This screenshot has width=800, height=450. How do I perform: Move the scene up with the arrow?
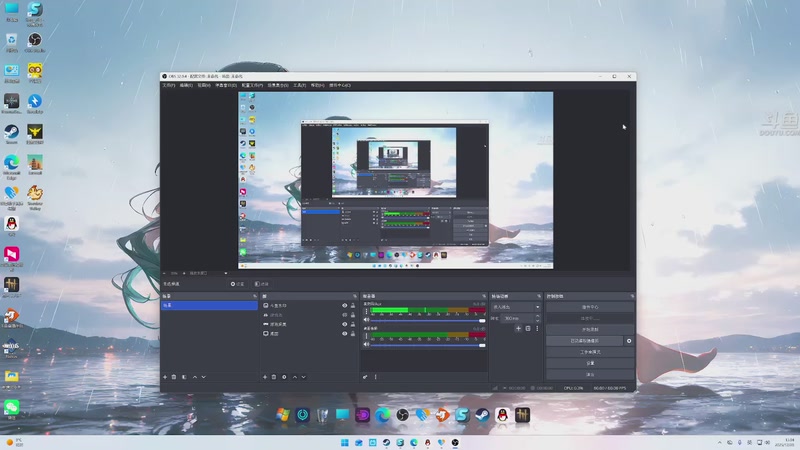tap(195, 377)
